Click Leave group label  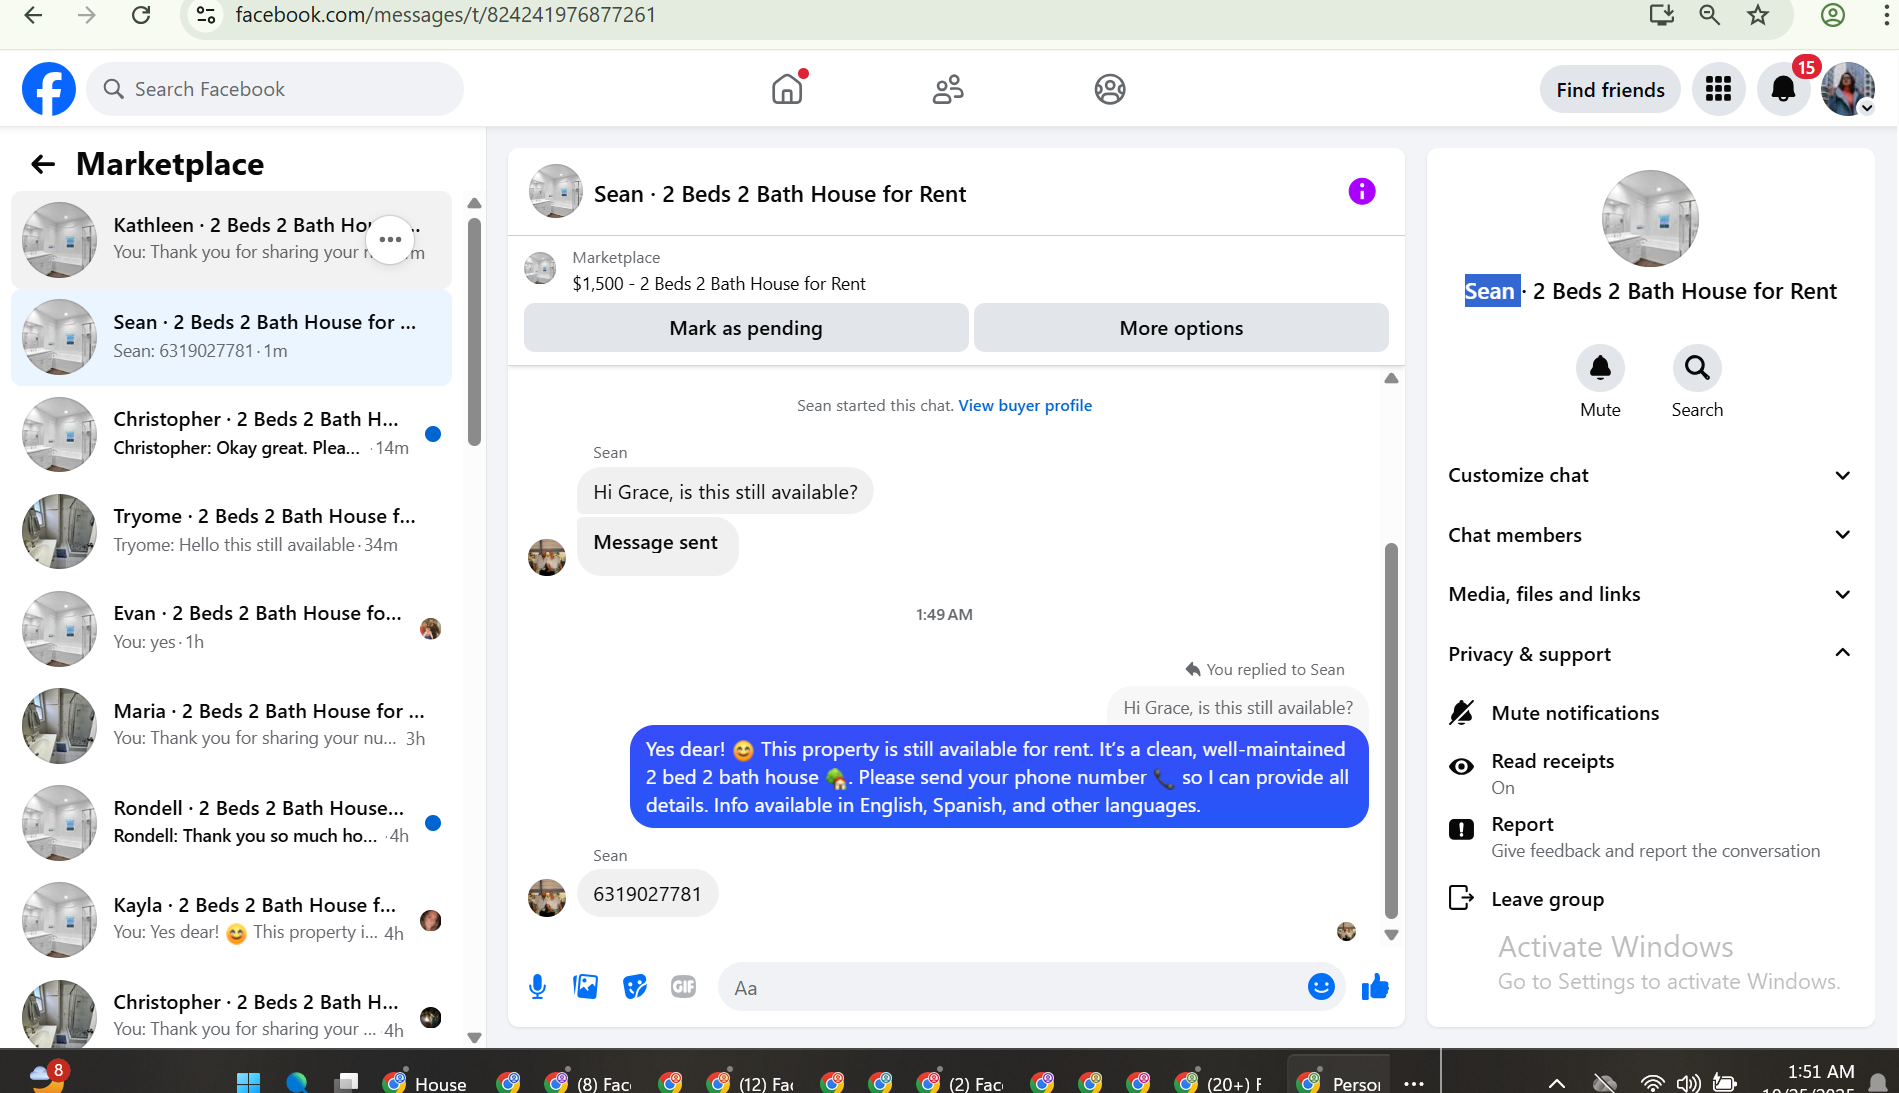point(1547,899)
